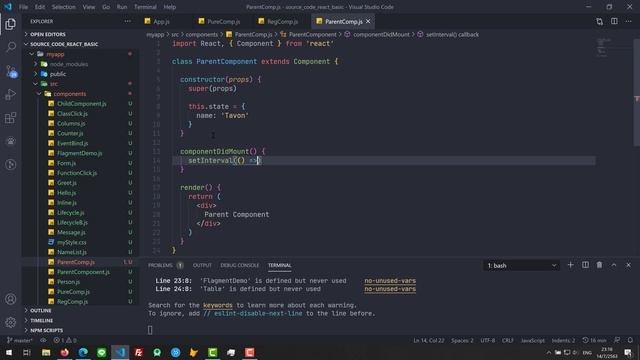640x360 pixels.
Task: Click errors and warnings status indicator
Action: click(x=65, y=340)
